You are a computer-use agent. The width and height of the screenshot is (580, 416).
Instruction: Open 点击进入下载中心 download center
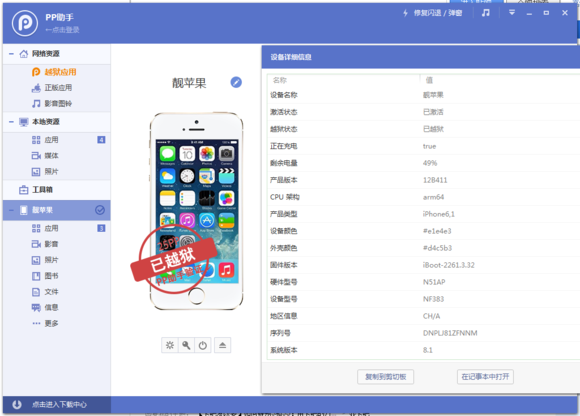pos(59,405)
